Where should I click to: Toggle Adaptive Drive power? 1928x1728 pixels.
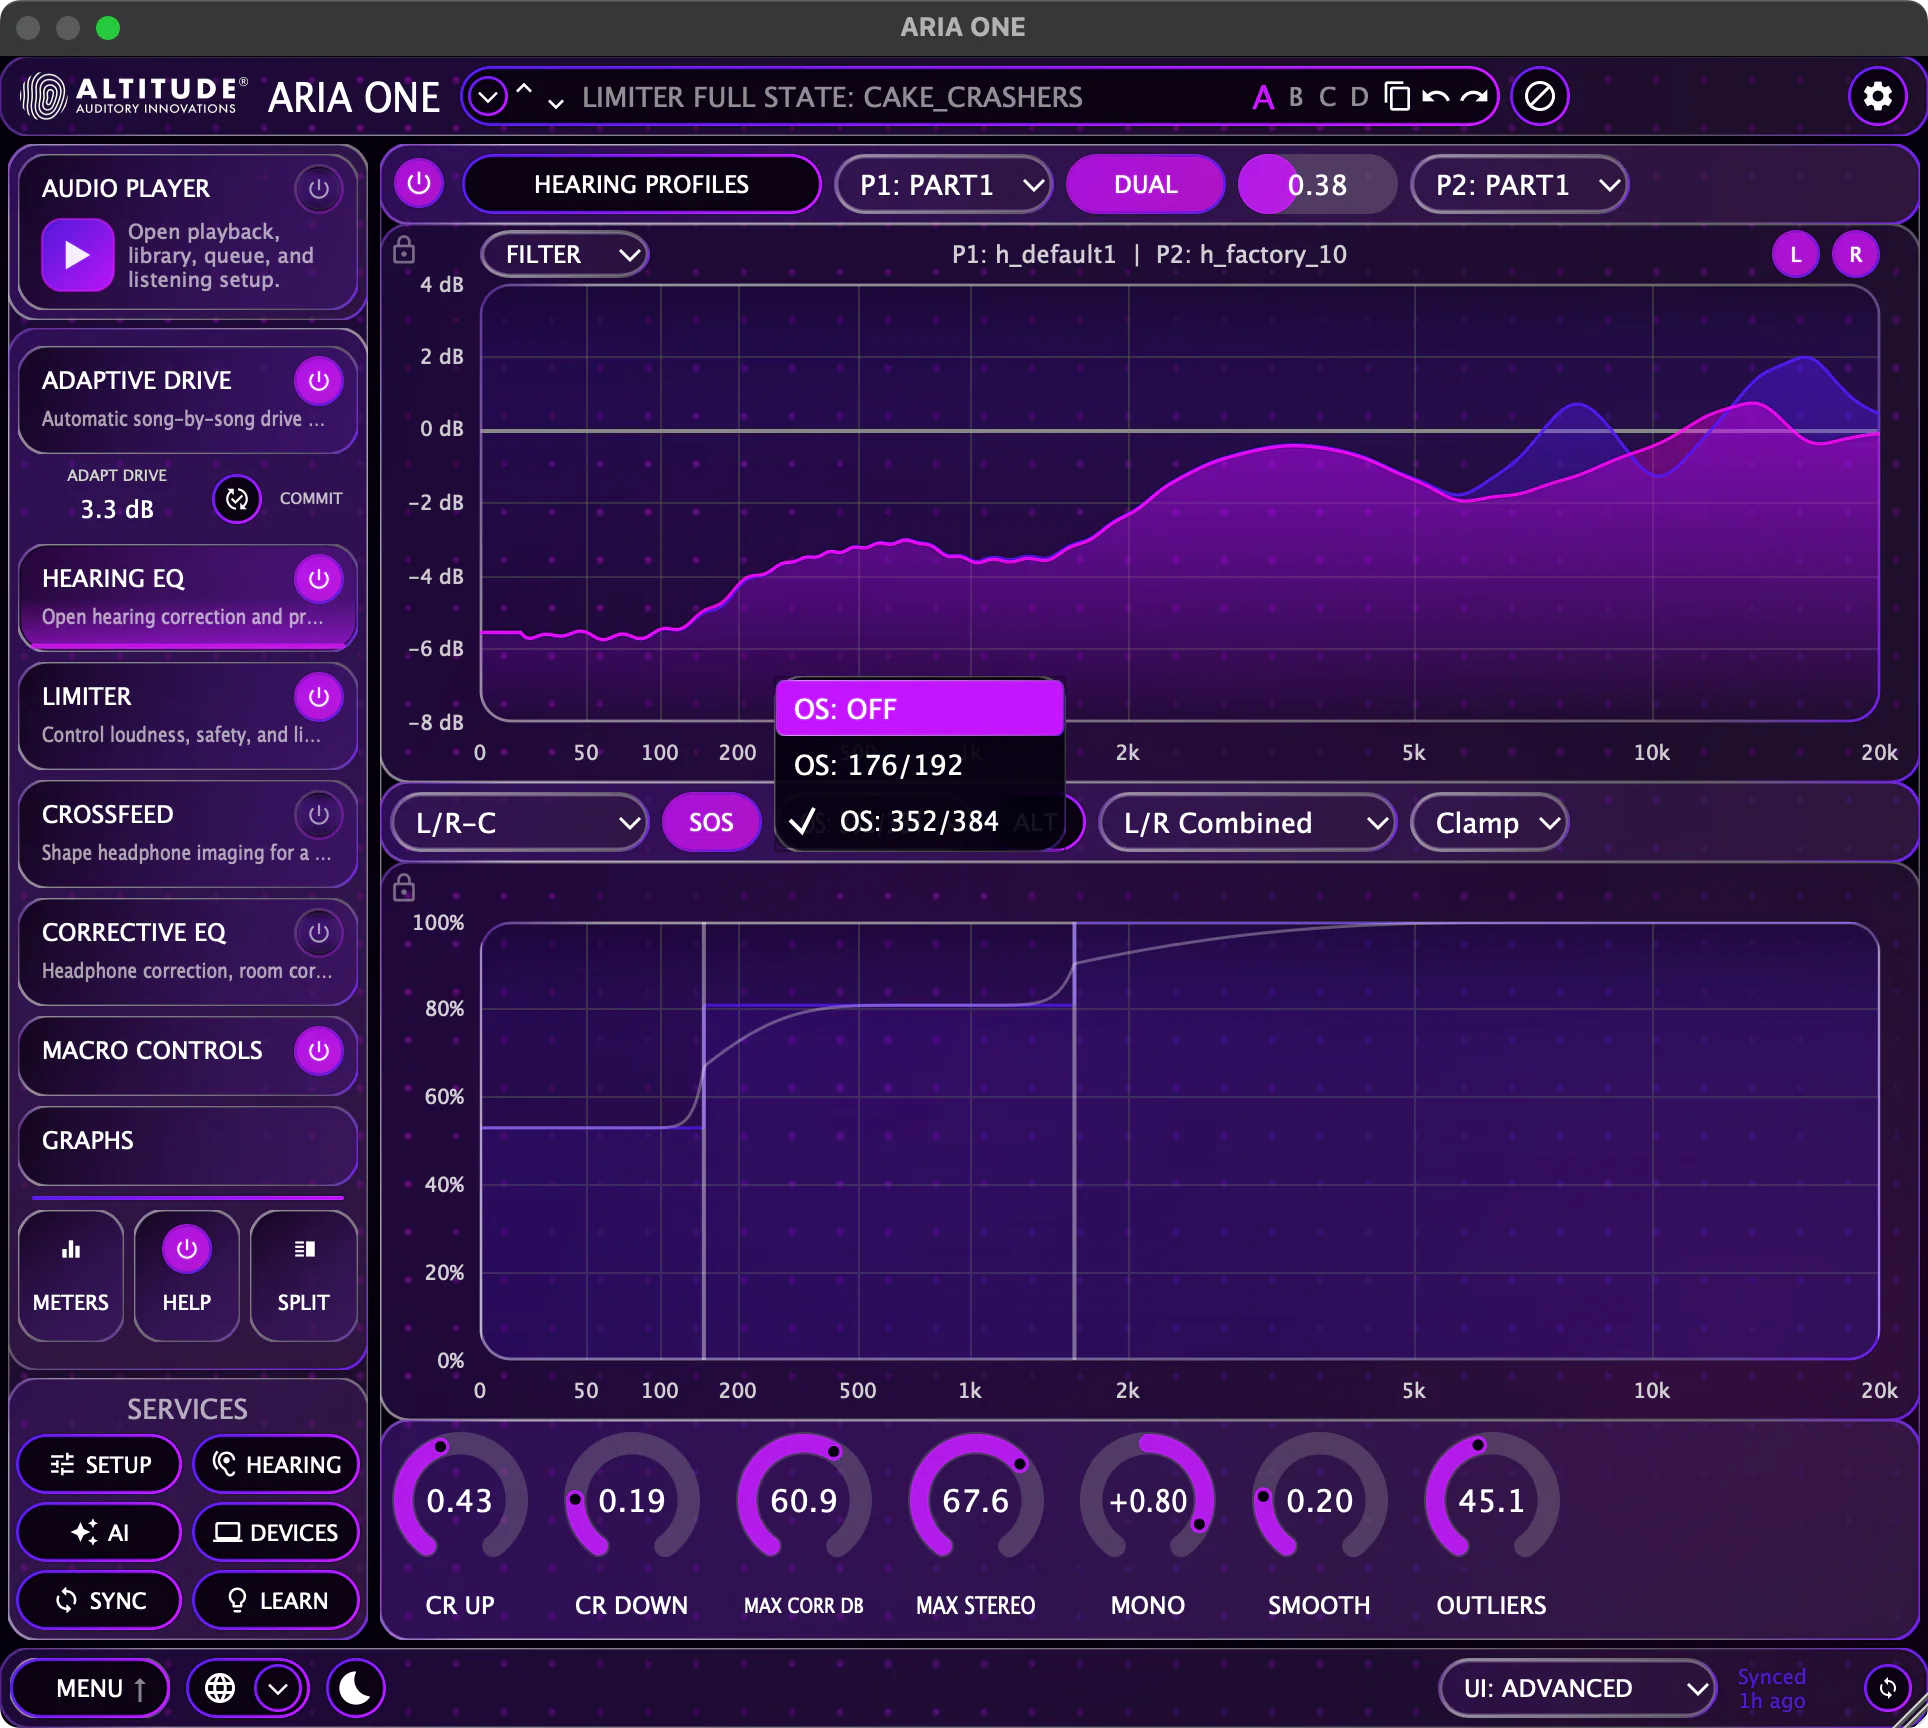(x=319, y=380)
